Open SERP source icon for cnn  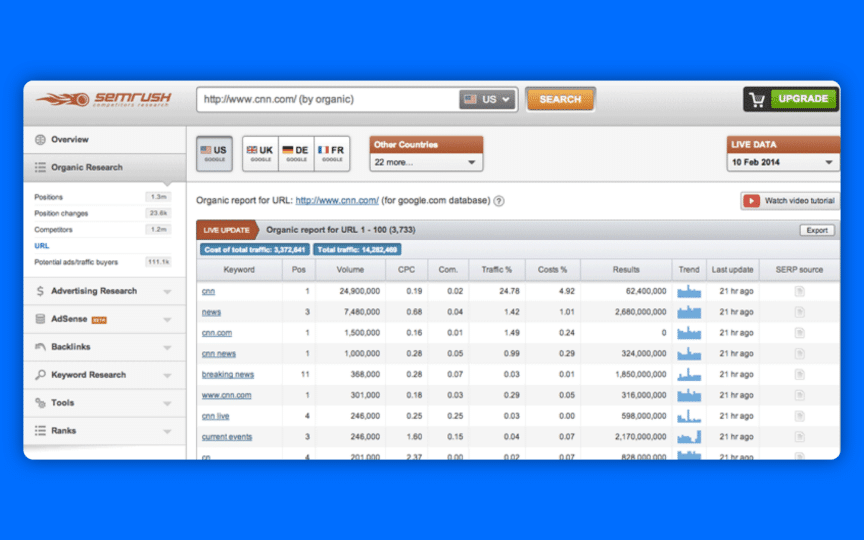click(799, 291)
